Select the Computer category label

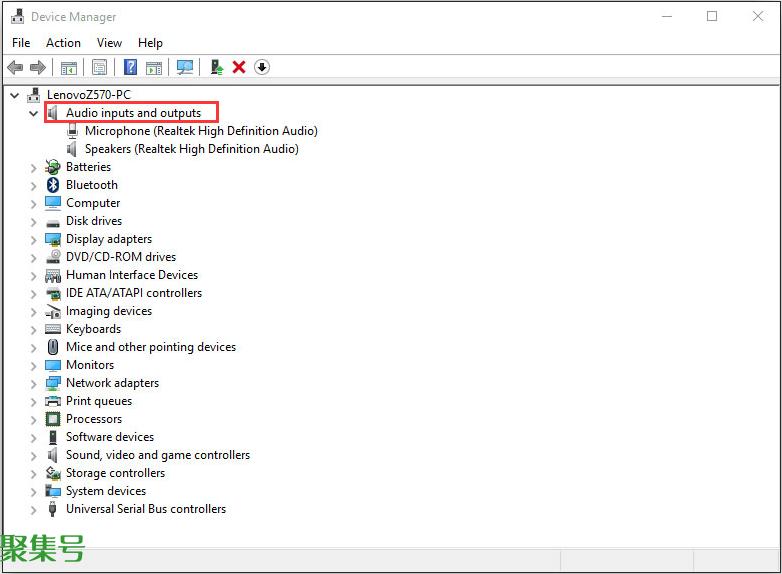(93, 203)
